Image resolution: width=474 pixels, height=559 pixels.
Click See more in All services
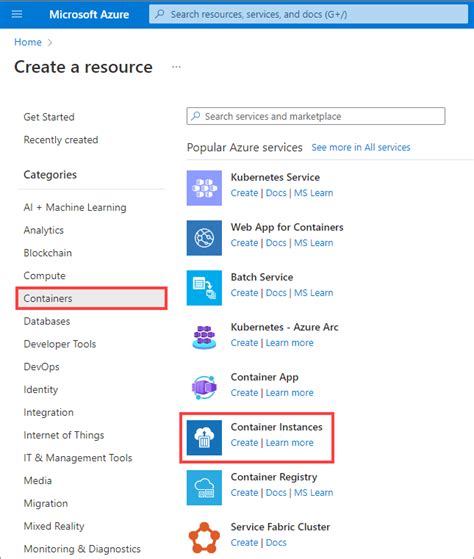361,147
